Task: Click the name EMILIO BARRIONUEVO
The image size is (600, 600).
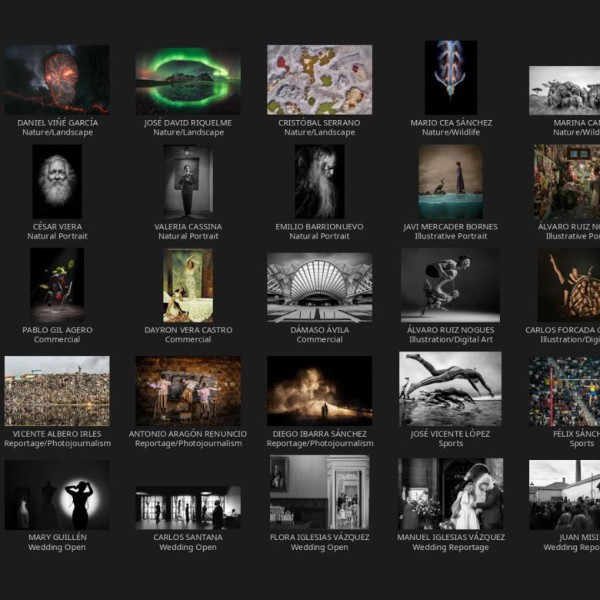Action: point(320,227)
